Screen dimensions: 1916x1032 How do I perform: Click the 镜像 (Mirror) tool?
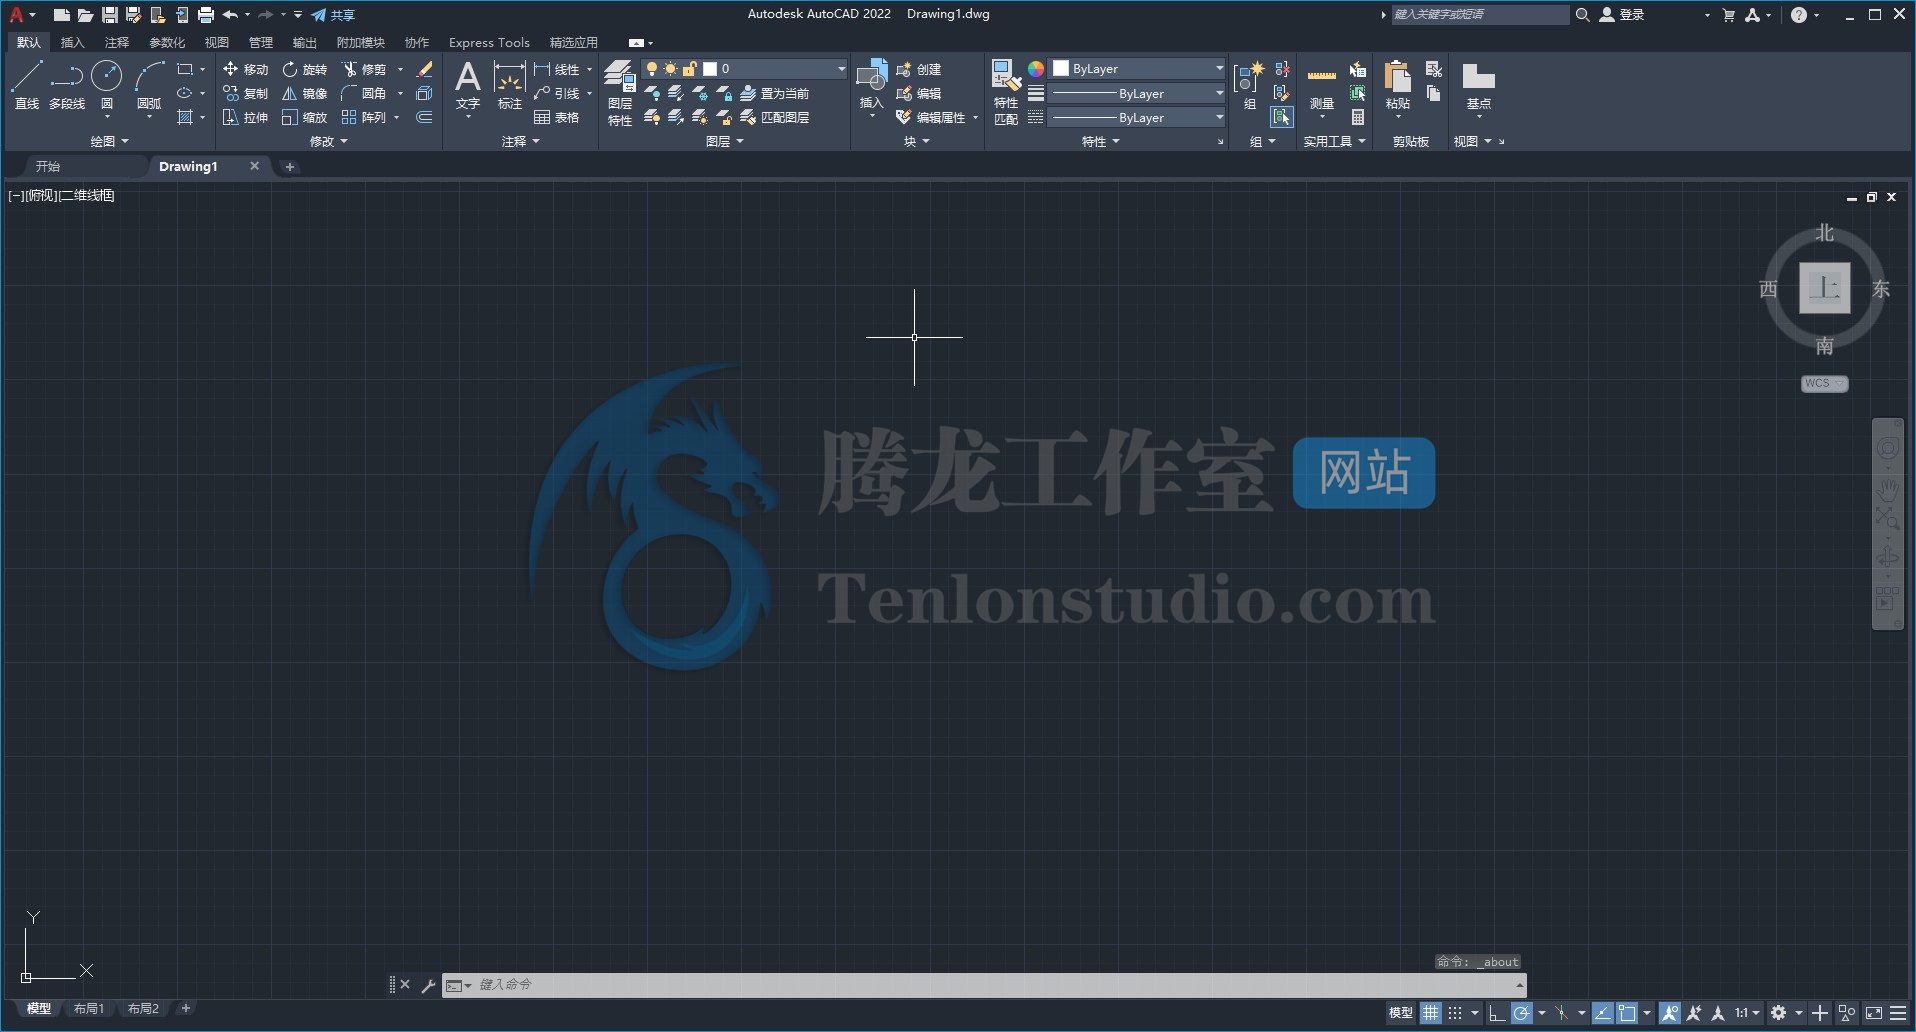pyautogui.click(x=305, y=93)
